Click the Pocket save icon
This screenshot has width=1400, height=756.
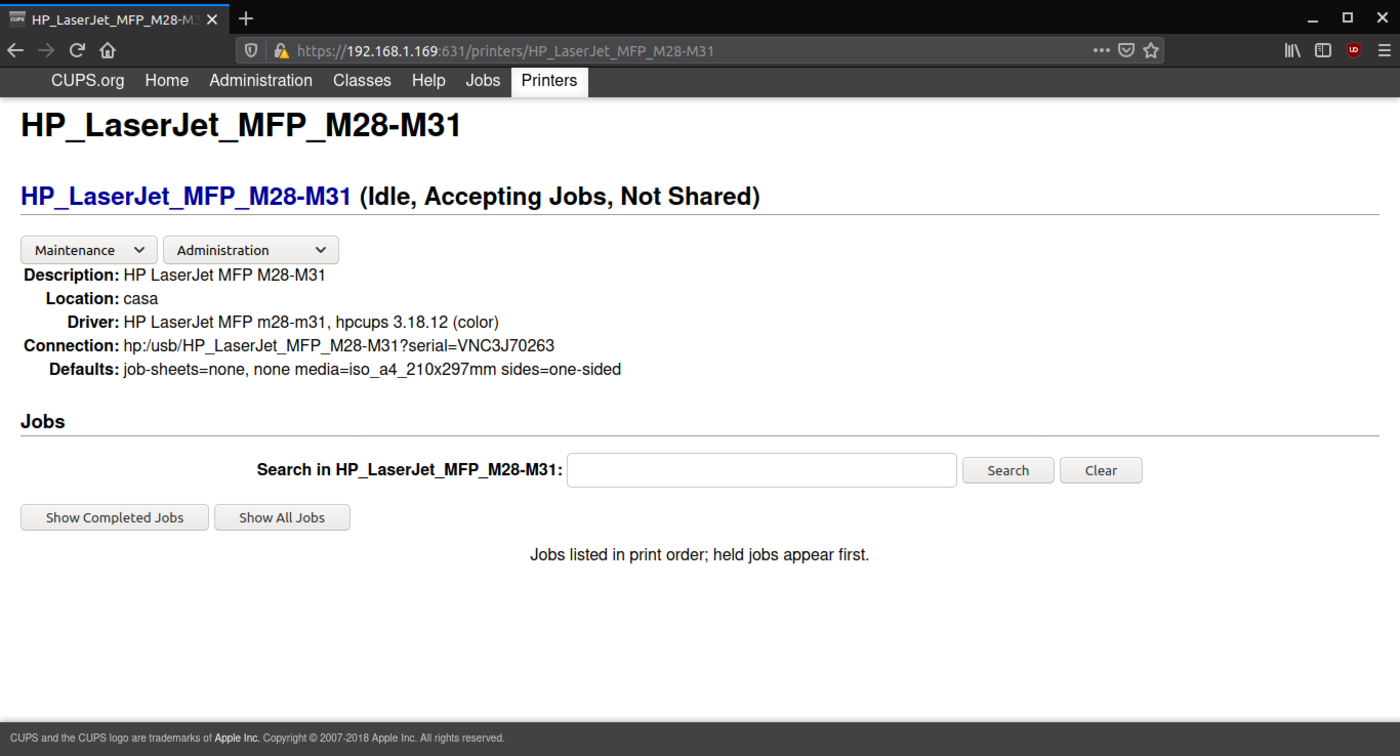point(1126,50)
